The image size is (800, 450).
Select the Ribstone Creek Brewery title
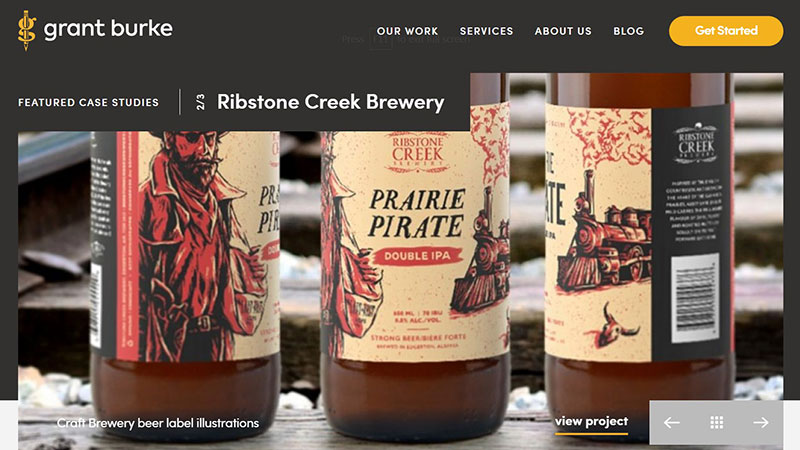(331, 102)
